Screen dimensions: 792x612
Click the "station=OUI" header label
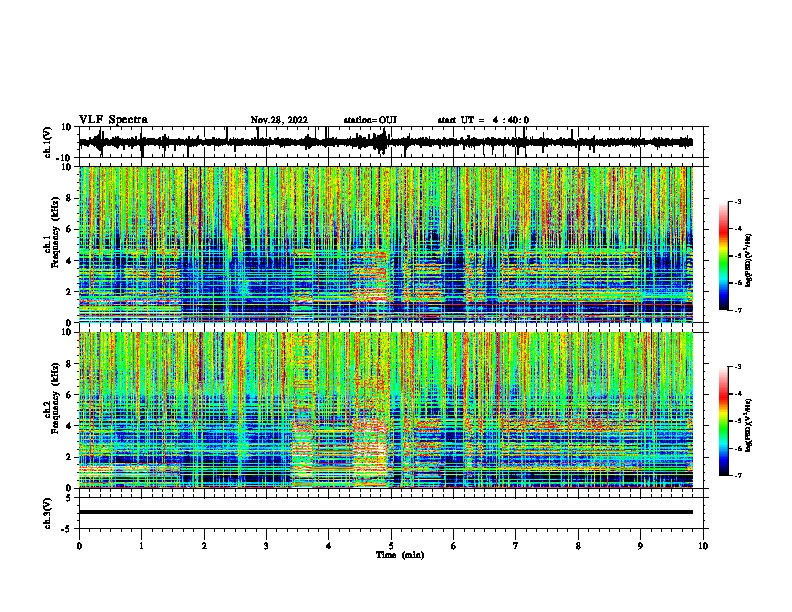[x=370, y=120]
